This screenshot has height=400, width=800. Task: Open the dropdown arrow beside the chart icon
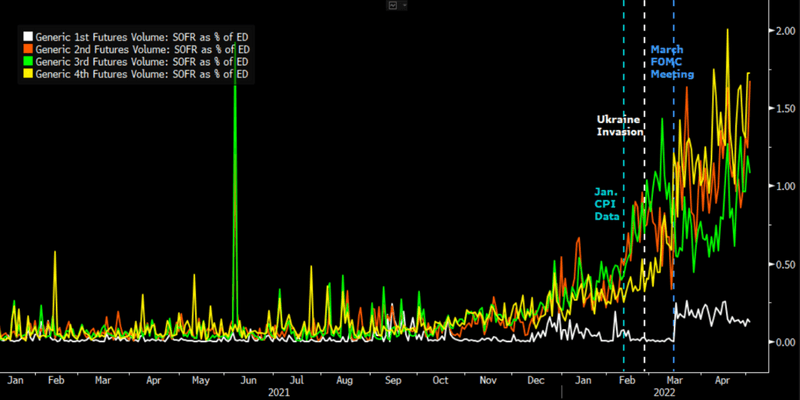pyautogui.click(x=405, y=5)
